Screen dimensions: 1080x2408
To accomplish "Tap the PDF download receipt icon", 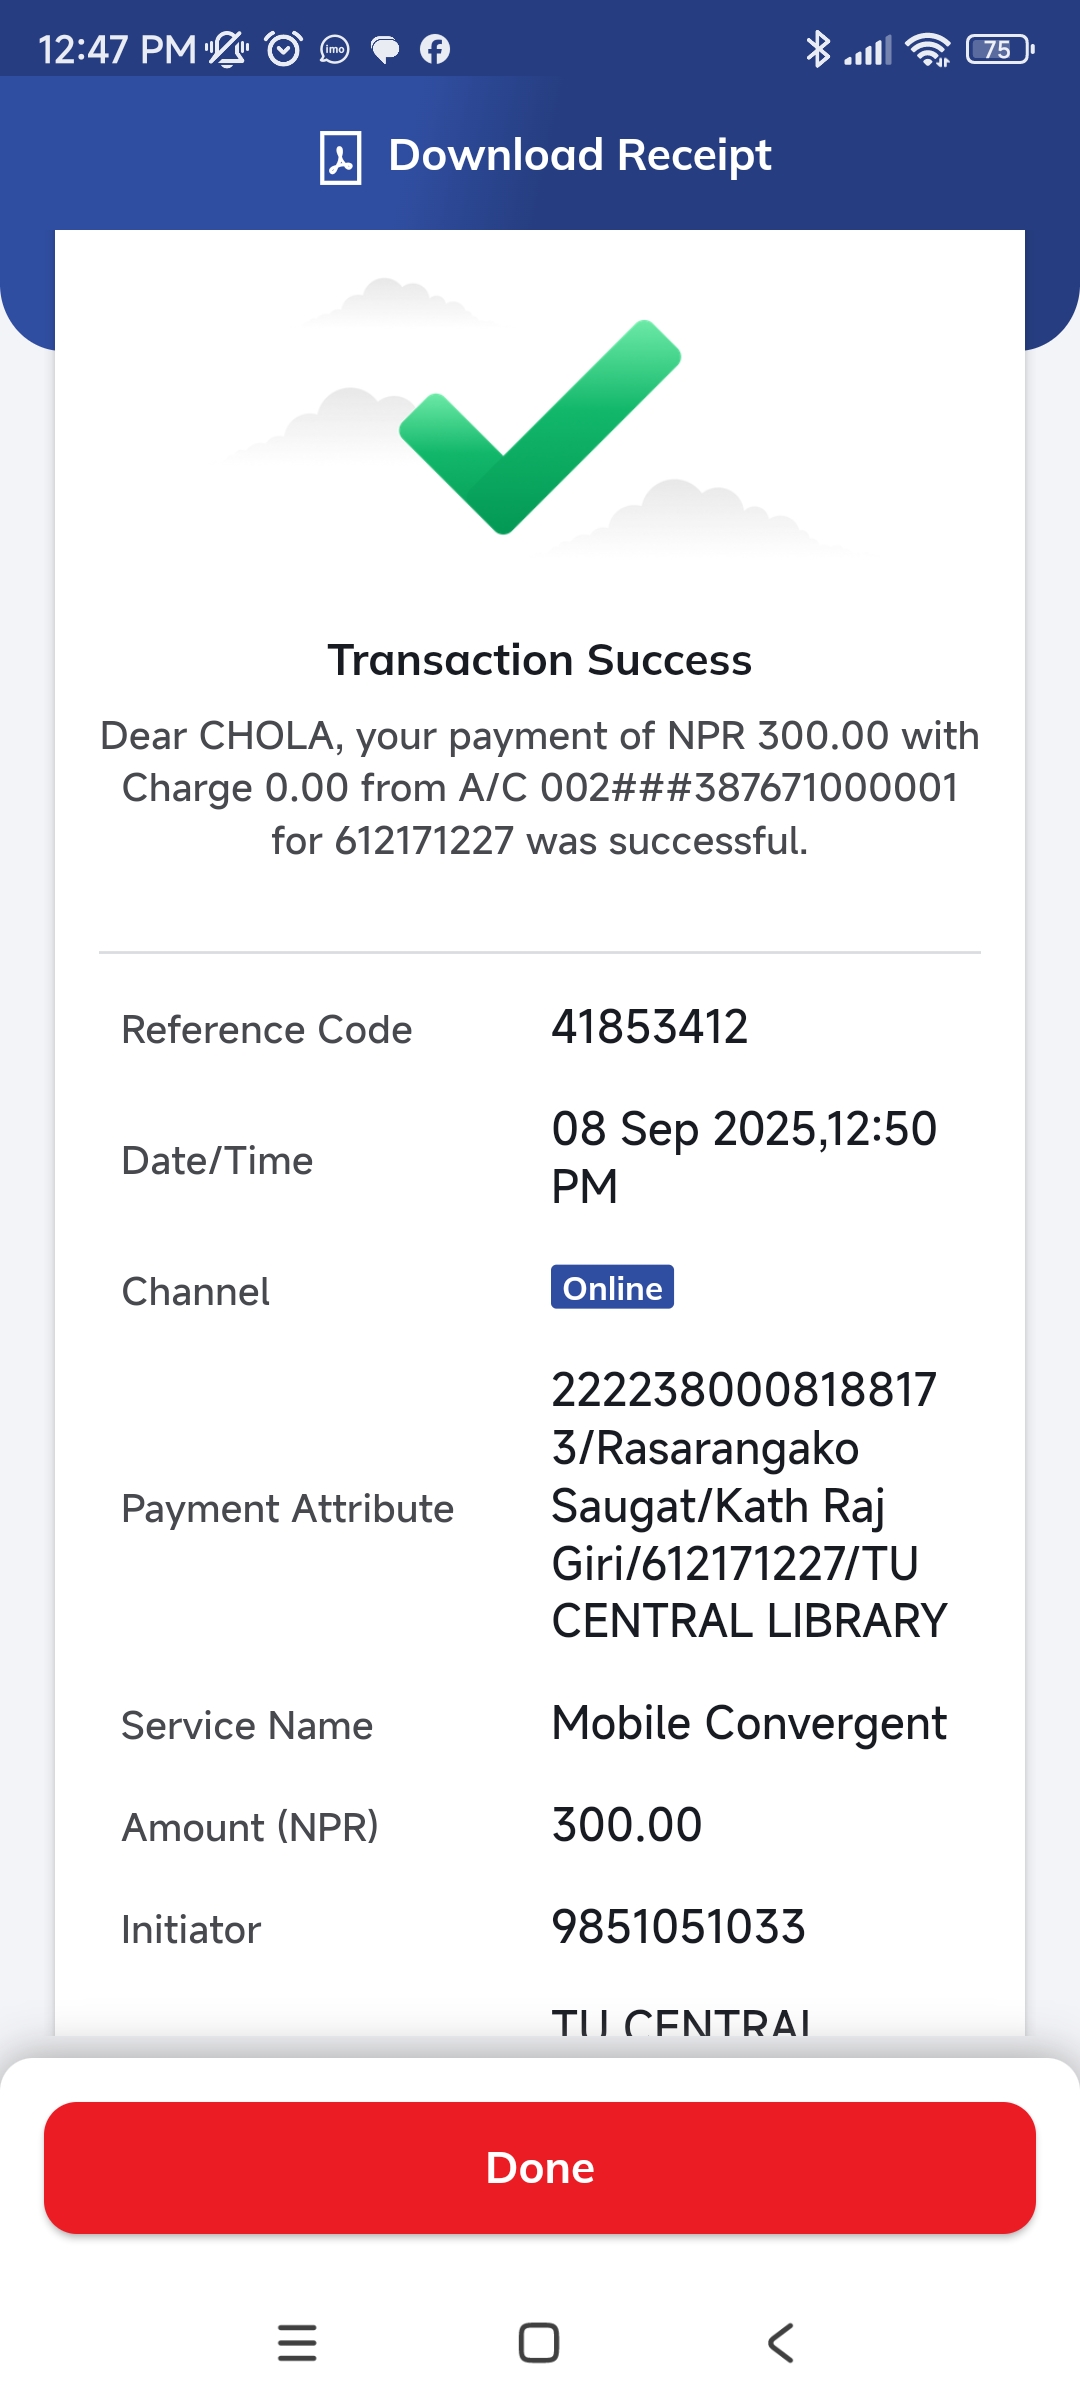I will (340, 157).
